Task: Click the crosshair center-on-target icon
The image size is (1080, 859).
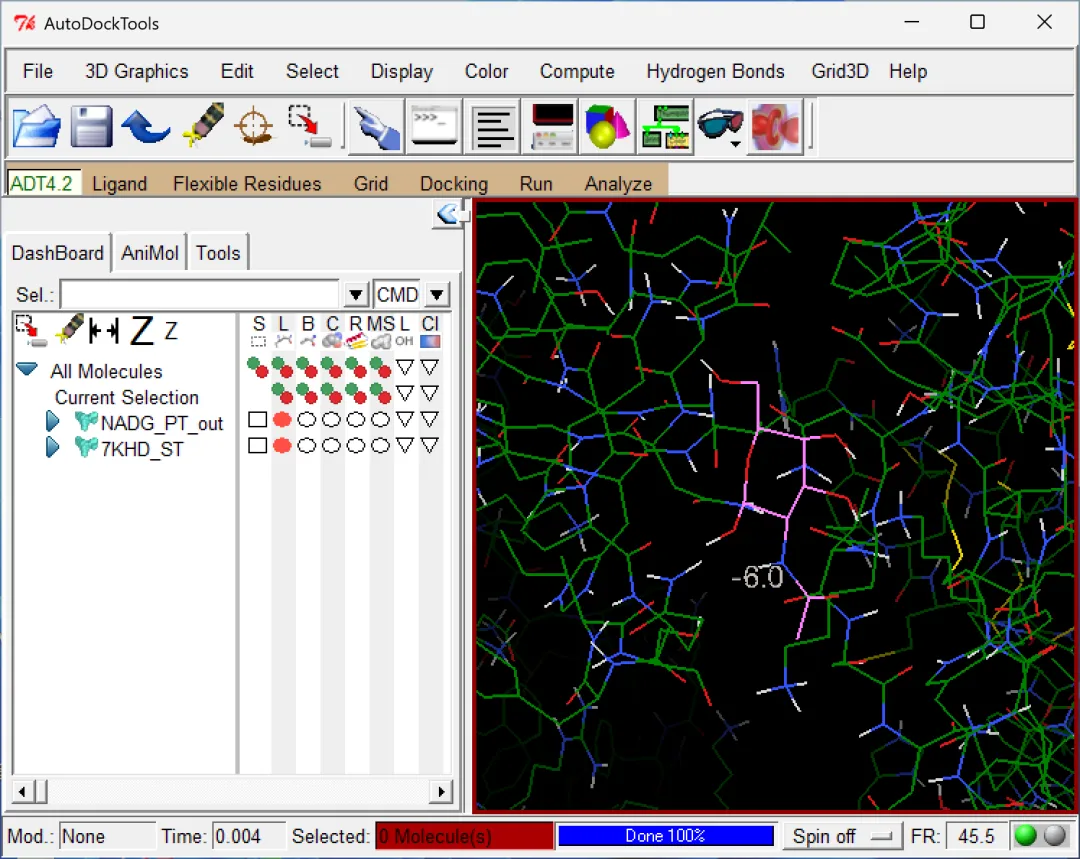Action: (253, 126)
